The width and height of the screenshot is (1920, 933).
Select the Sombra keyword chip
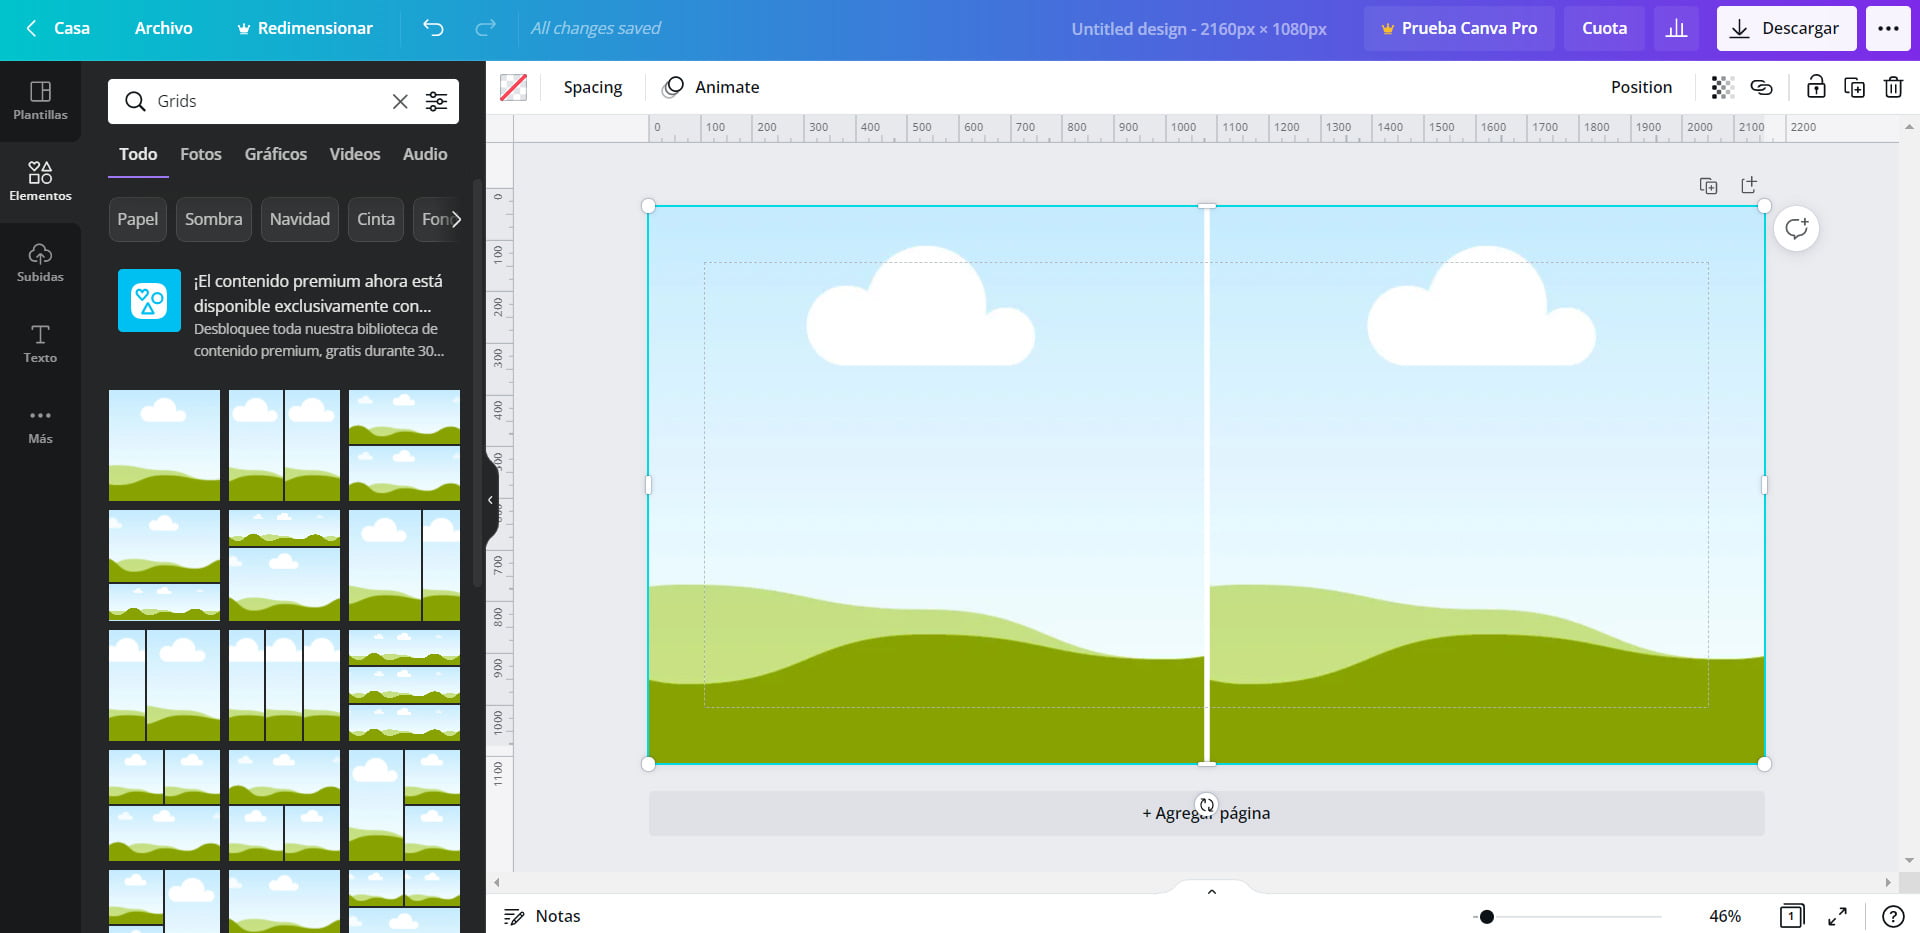pyautogui.click(x=213, y=219)
